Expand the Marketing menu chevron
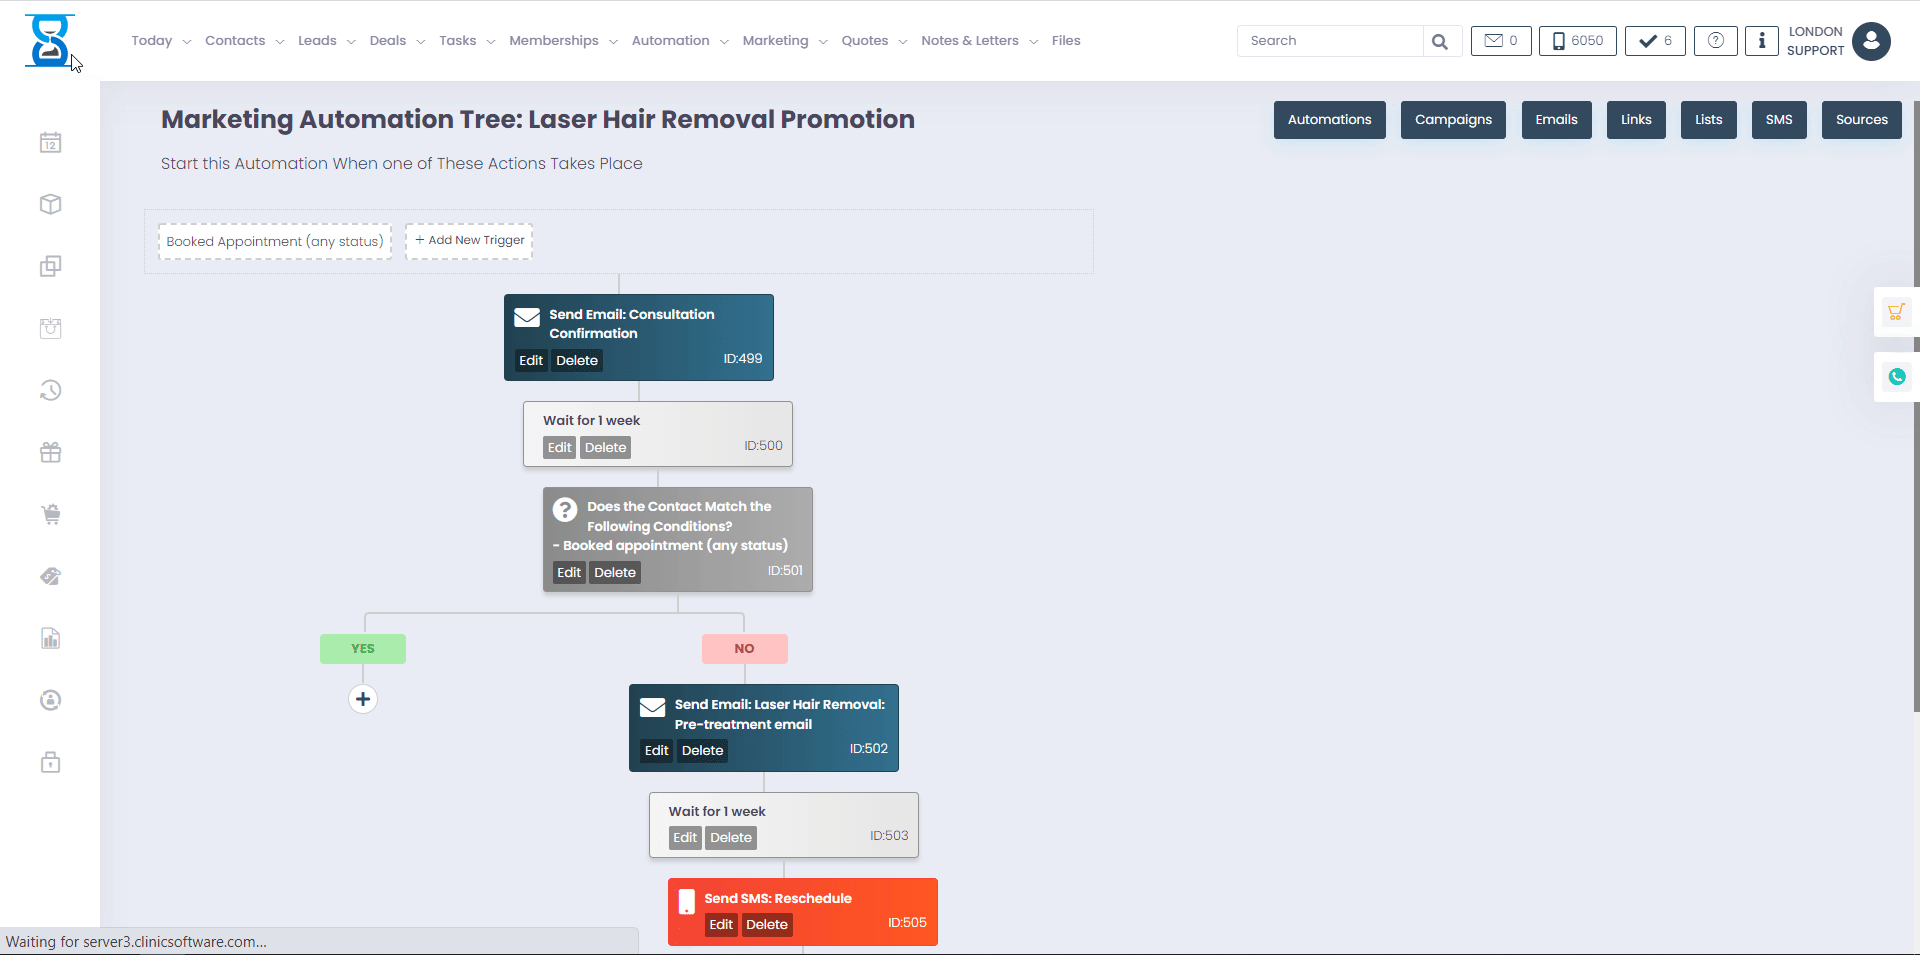The image size is (1920, 955). 822,42
